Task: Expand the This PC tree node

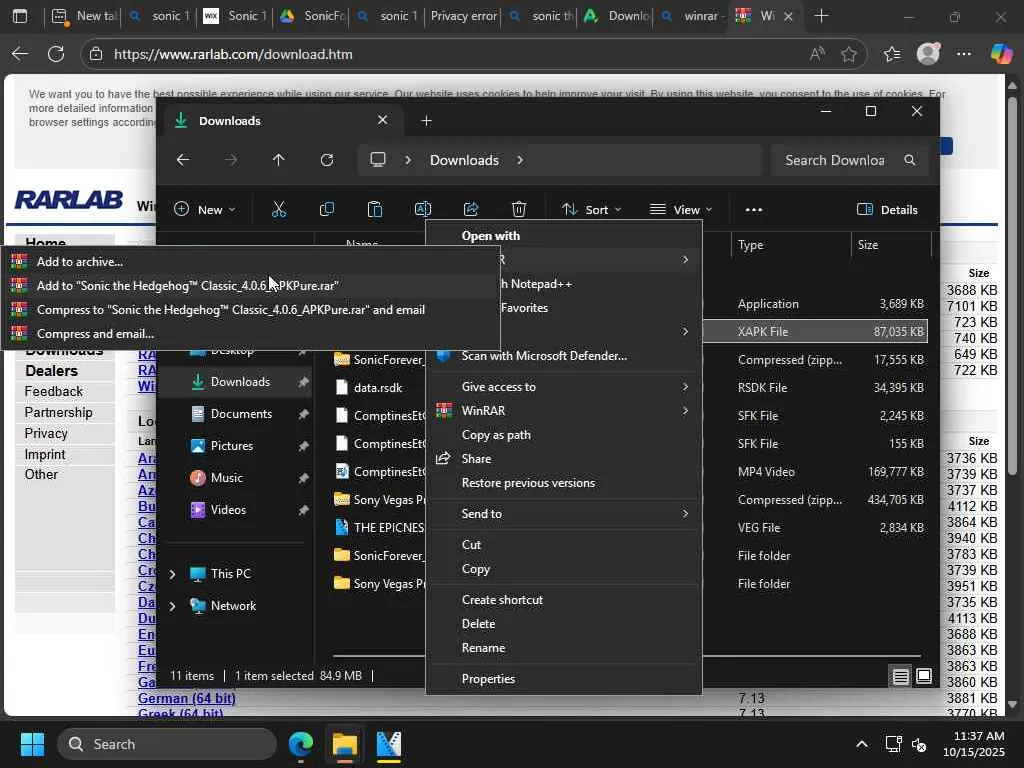Action: click(172, 574)
